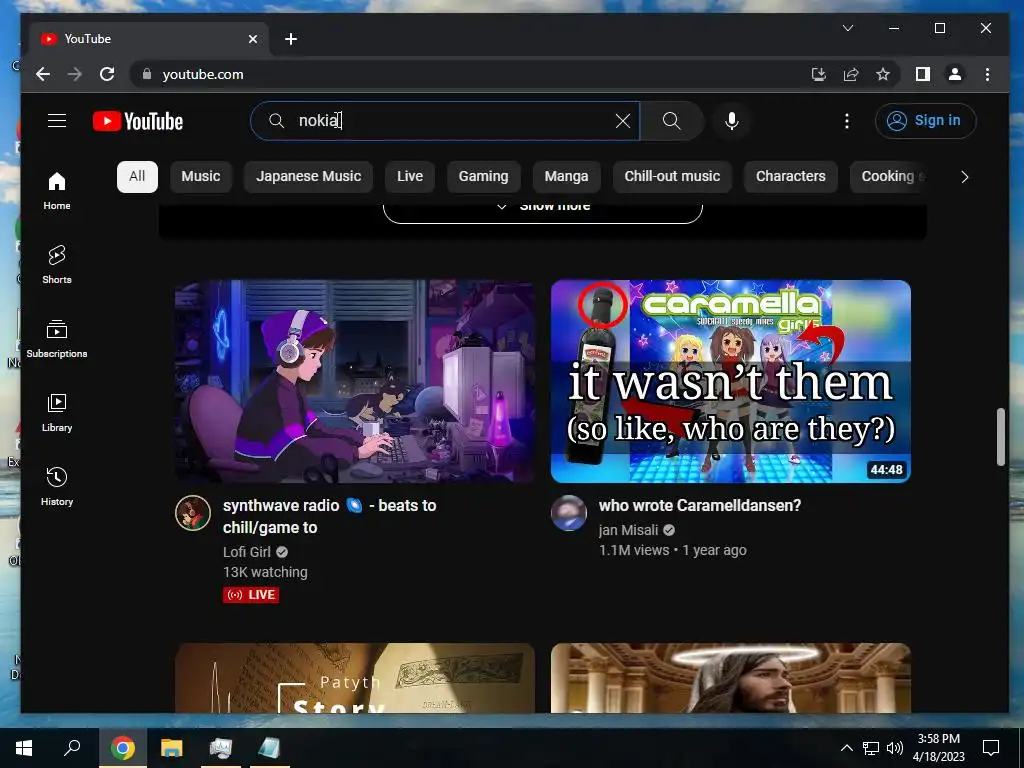Open a new browser tab
This screenshot has width=1024, height=768.
click(x=291, y=39)
